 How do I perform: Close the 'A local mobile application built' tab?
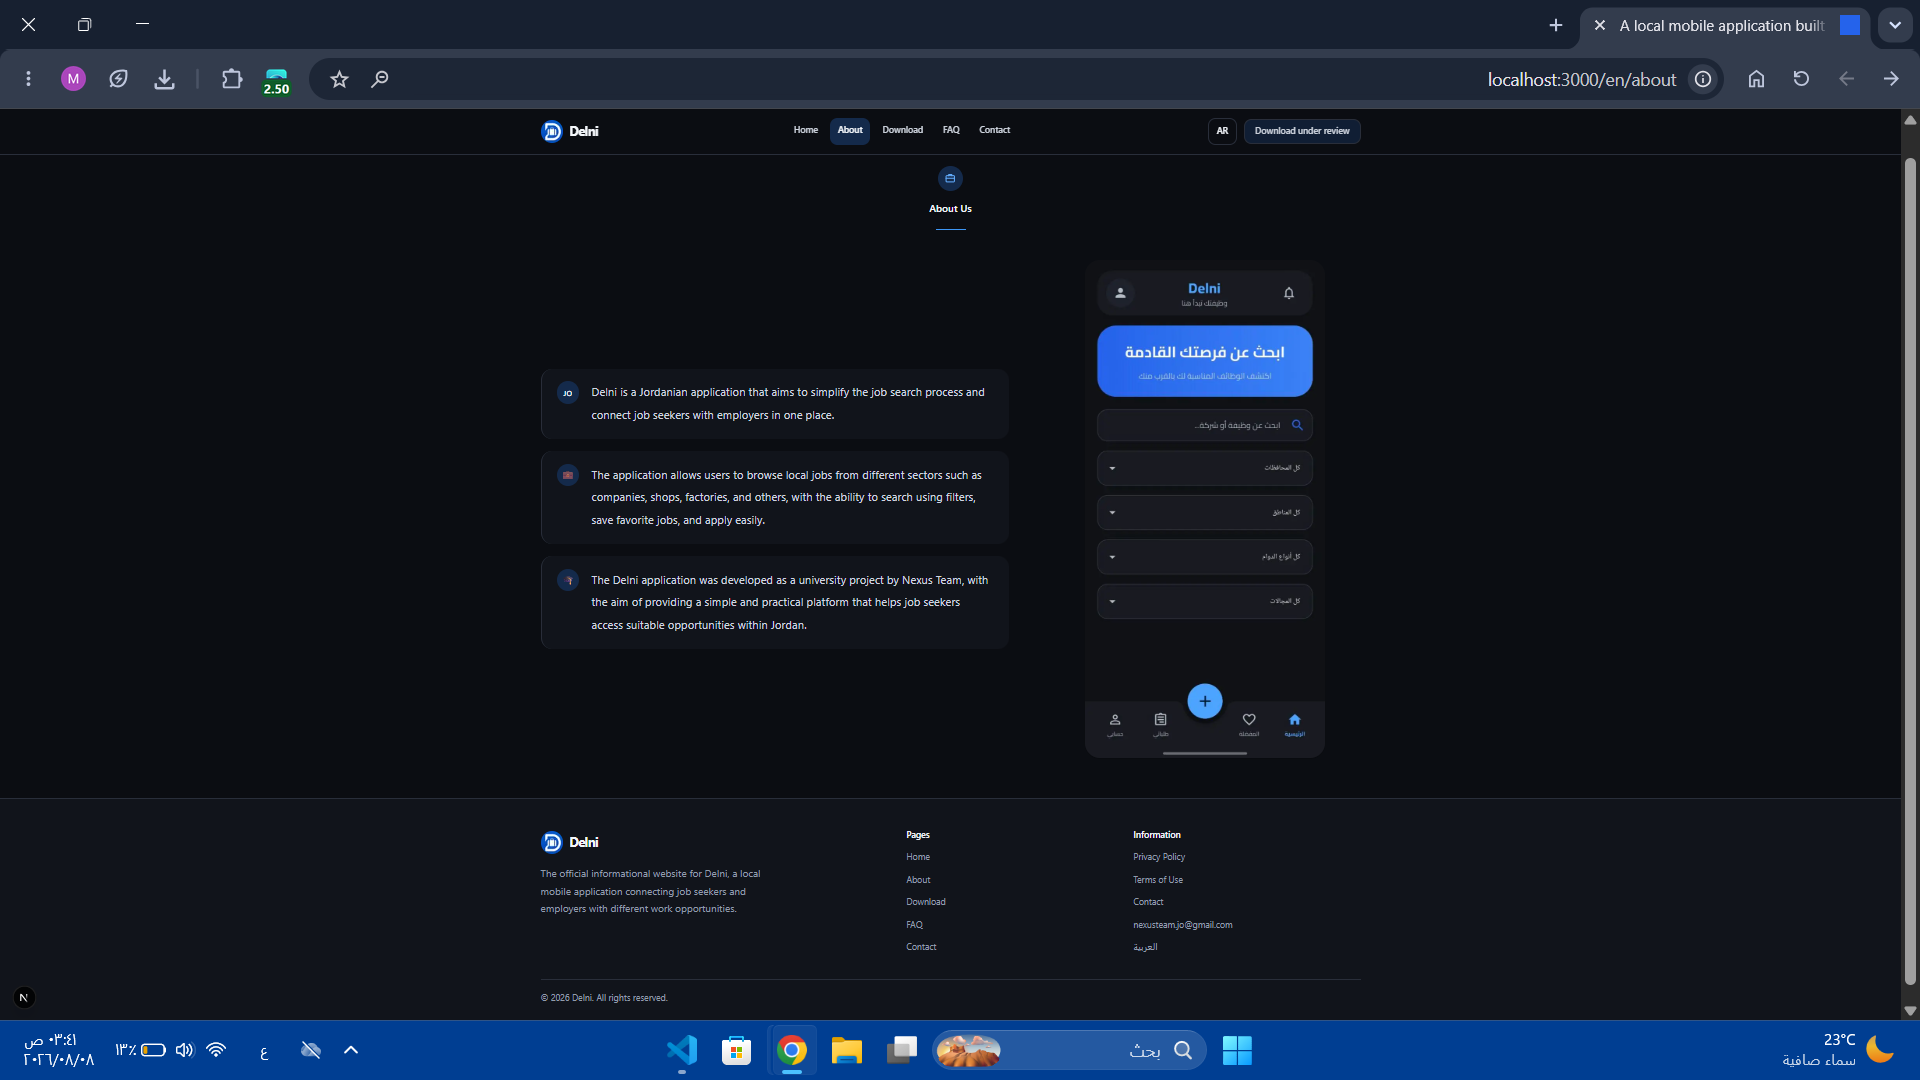[x=1599, y=25]
